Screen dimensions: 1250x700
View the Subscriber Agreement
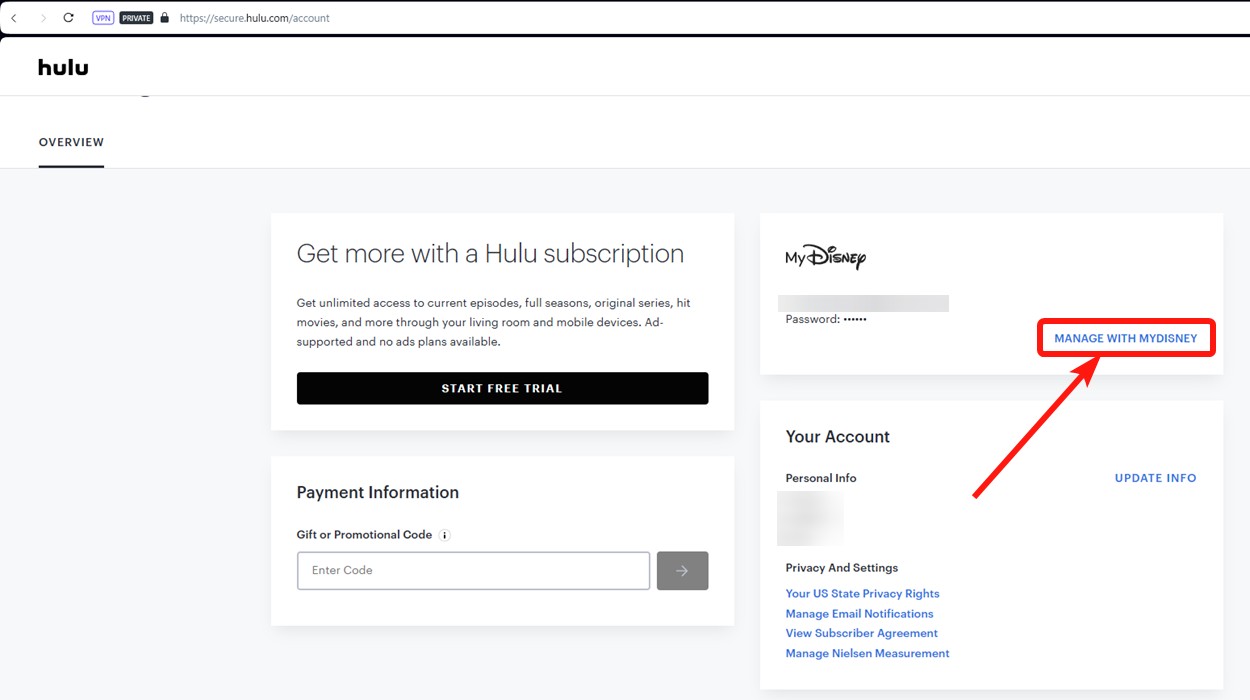[861, 633]
